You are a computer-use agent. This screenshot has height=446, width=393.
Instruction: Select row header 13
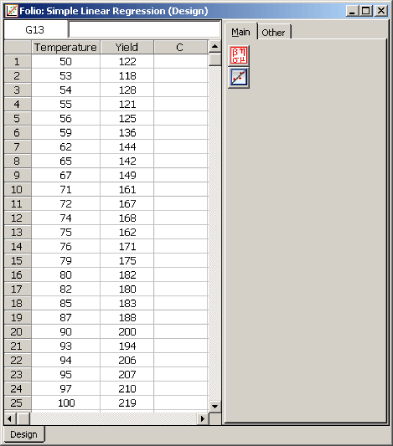coord(17,232)
